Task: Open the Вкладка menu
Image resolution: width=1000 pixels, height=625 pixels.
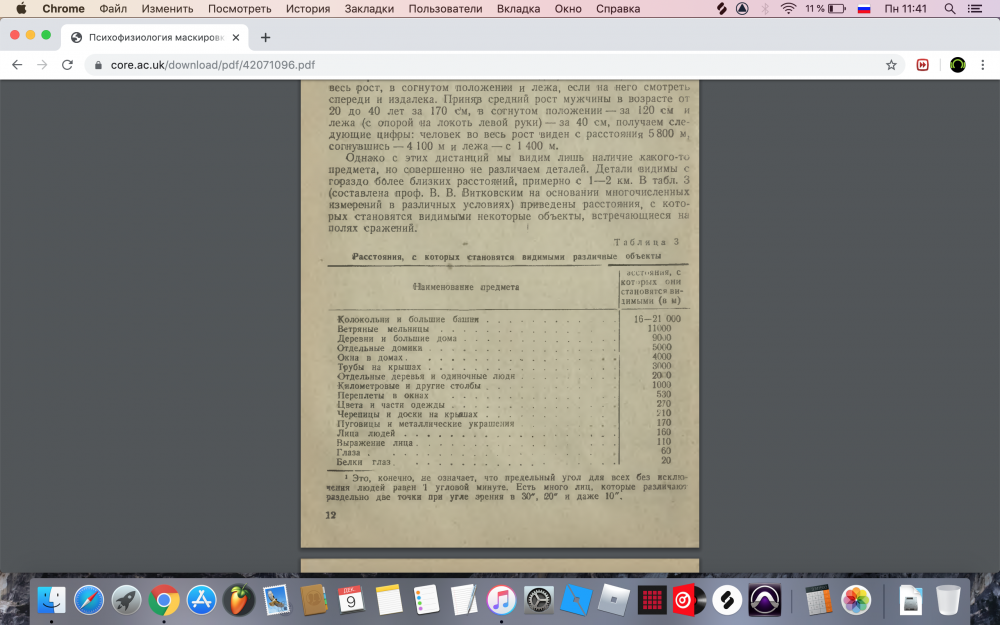Action: click(518, 9)
